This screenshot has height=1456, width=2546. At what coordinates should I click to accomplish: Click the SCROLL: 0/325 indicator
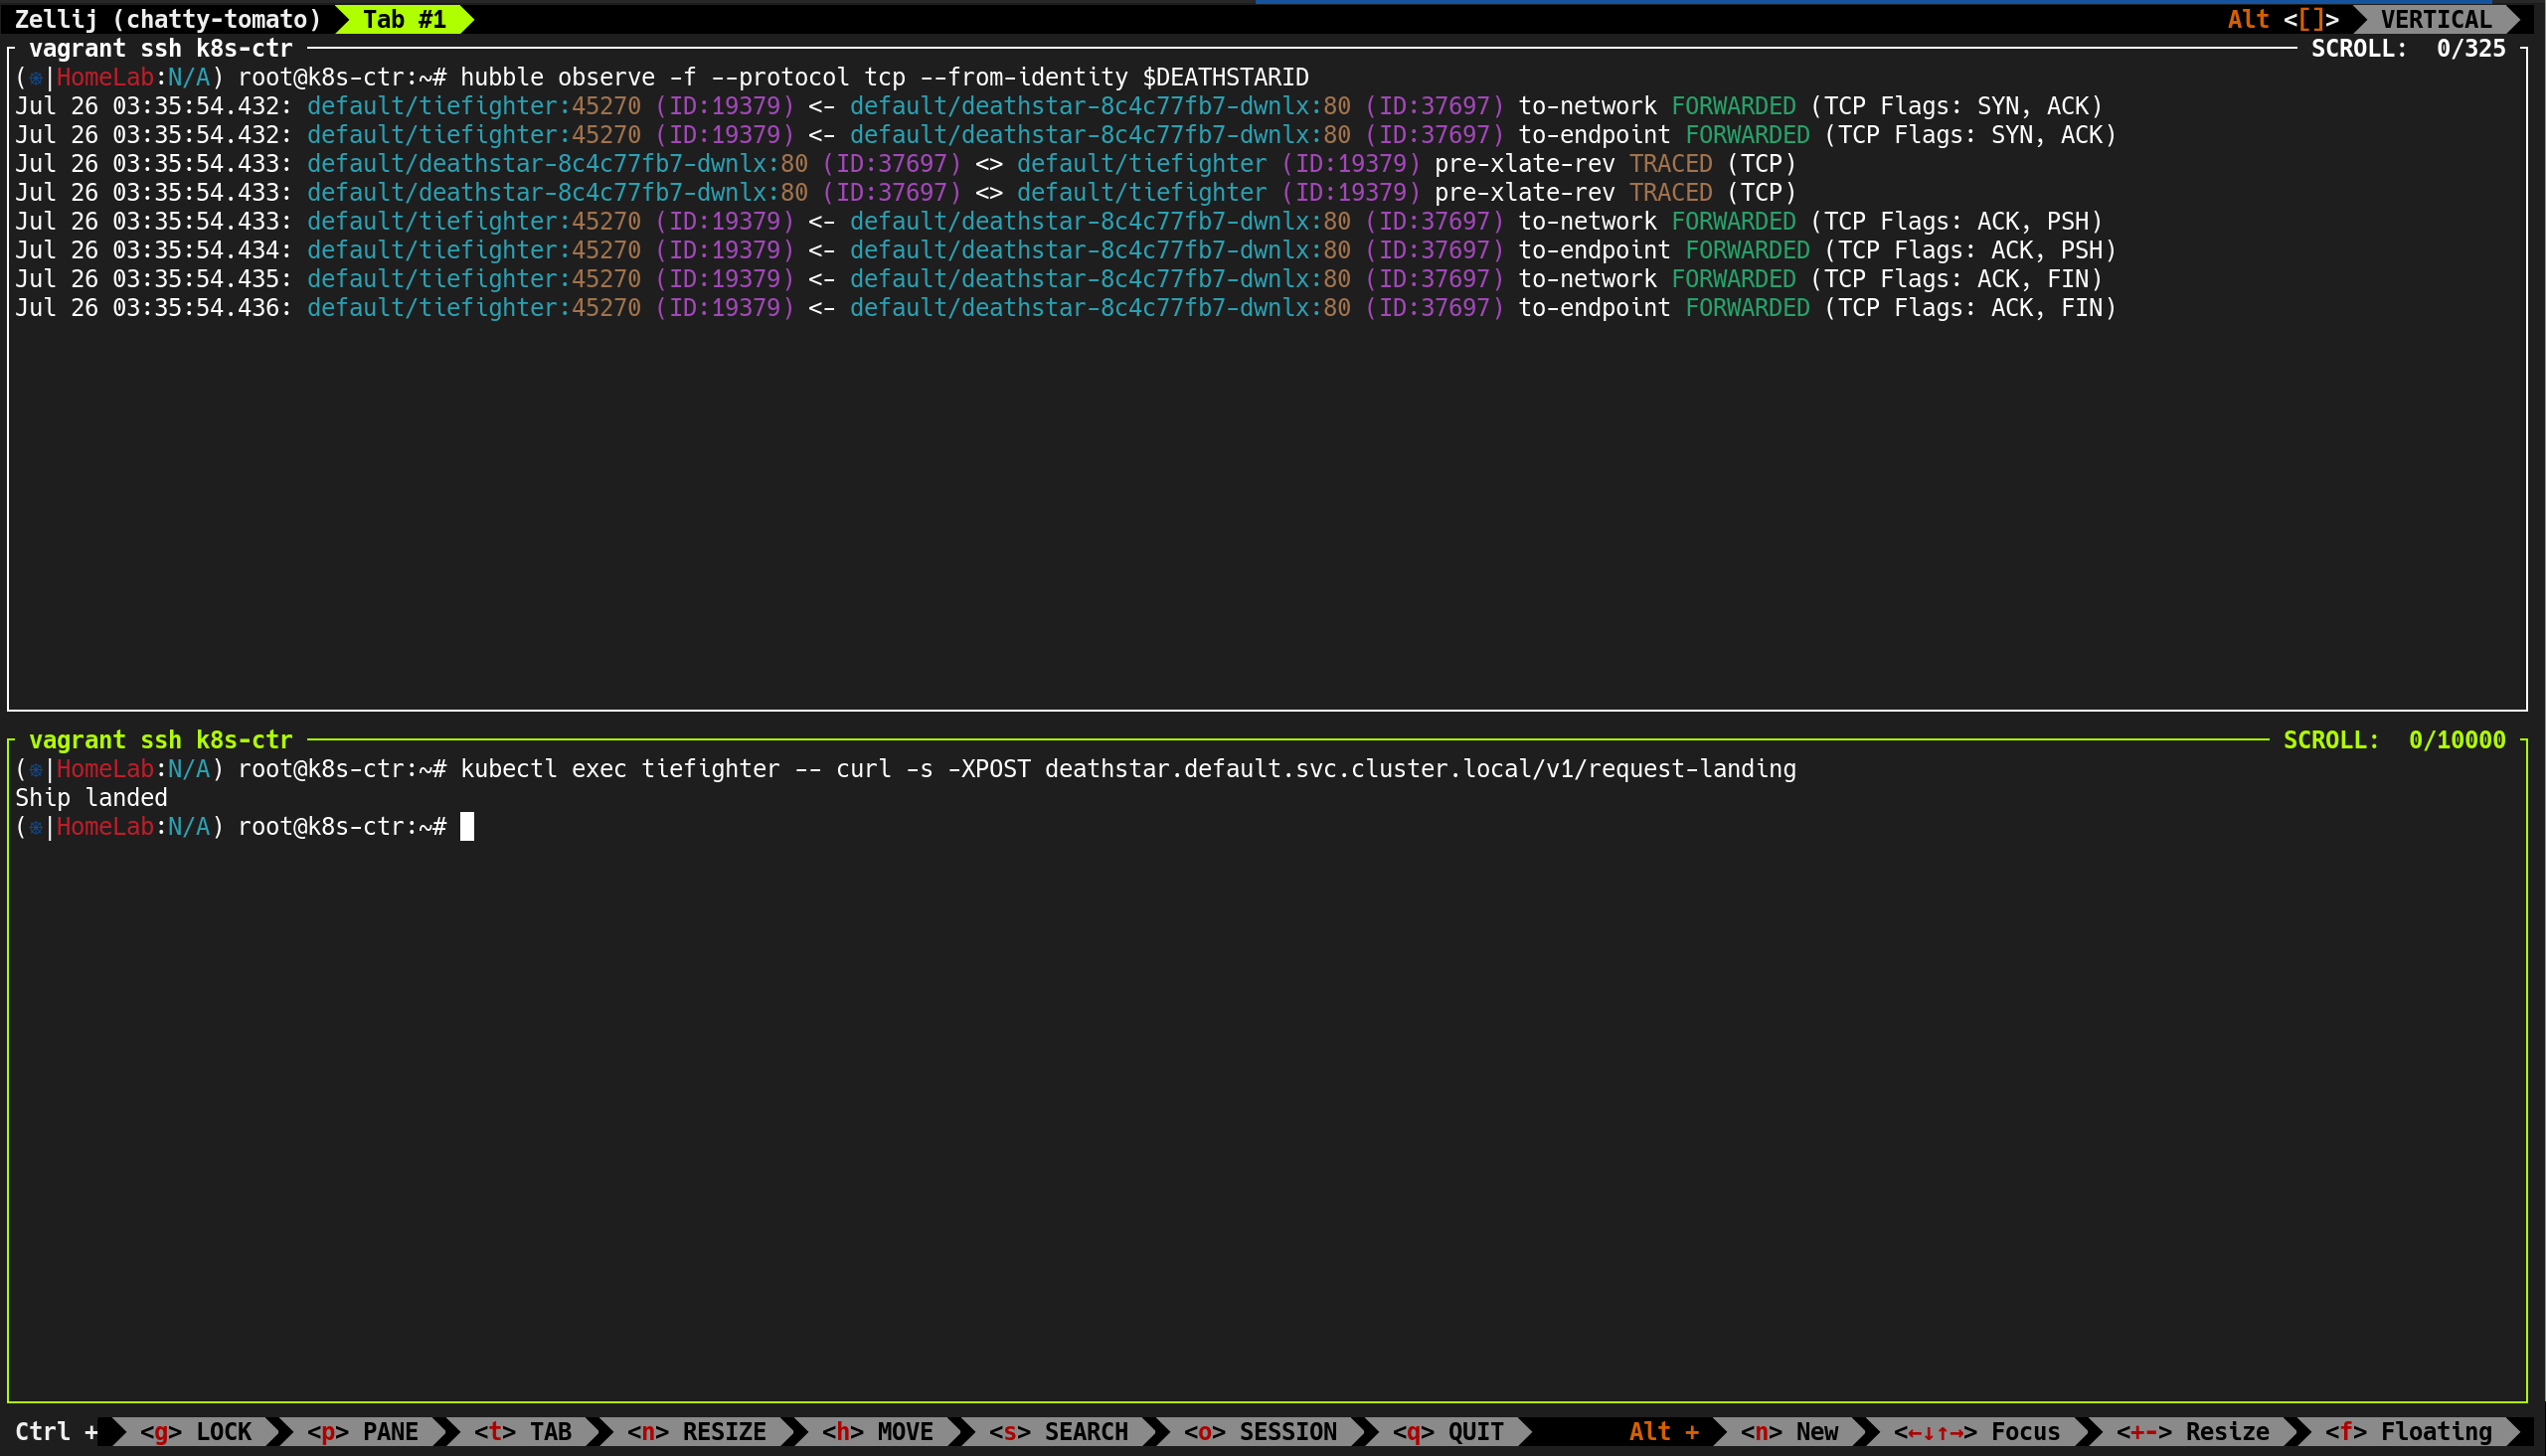click(2408, 48)
